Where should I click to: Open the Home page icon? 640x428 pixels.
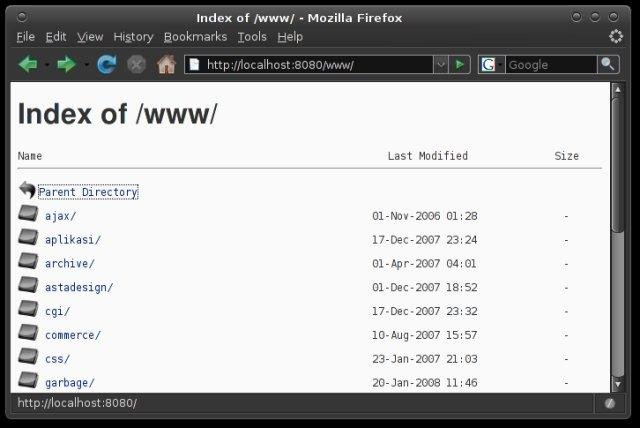pyautogui.click(x=166, y=64)
